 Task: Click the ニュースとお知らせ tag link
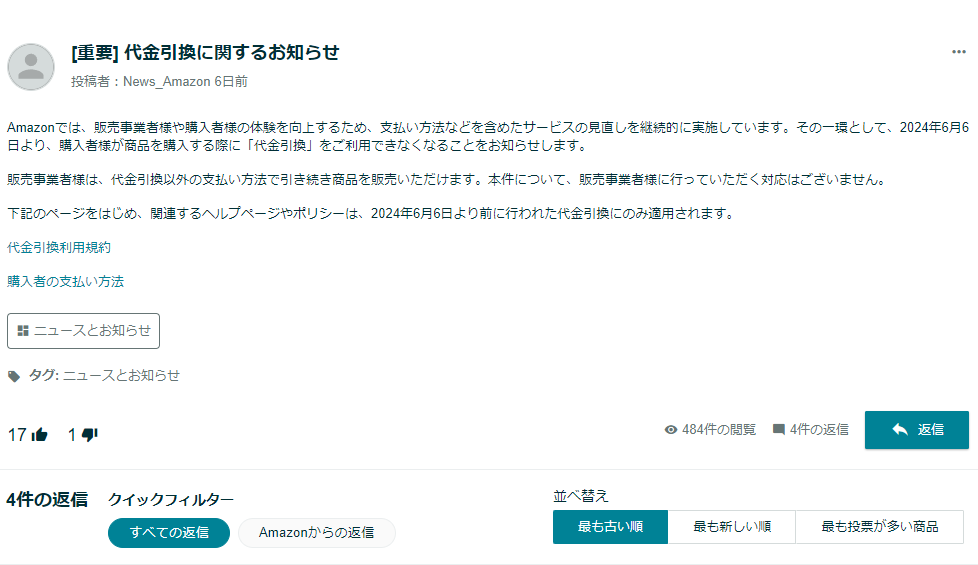point(121,376)
